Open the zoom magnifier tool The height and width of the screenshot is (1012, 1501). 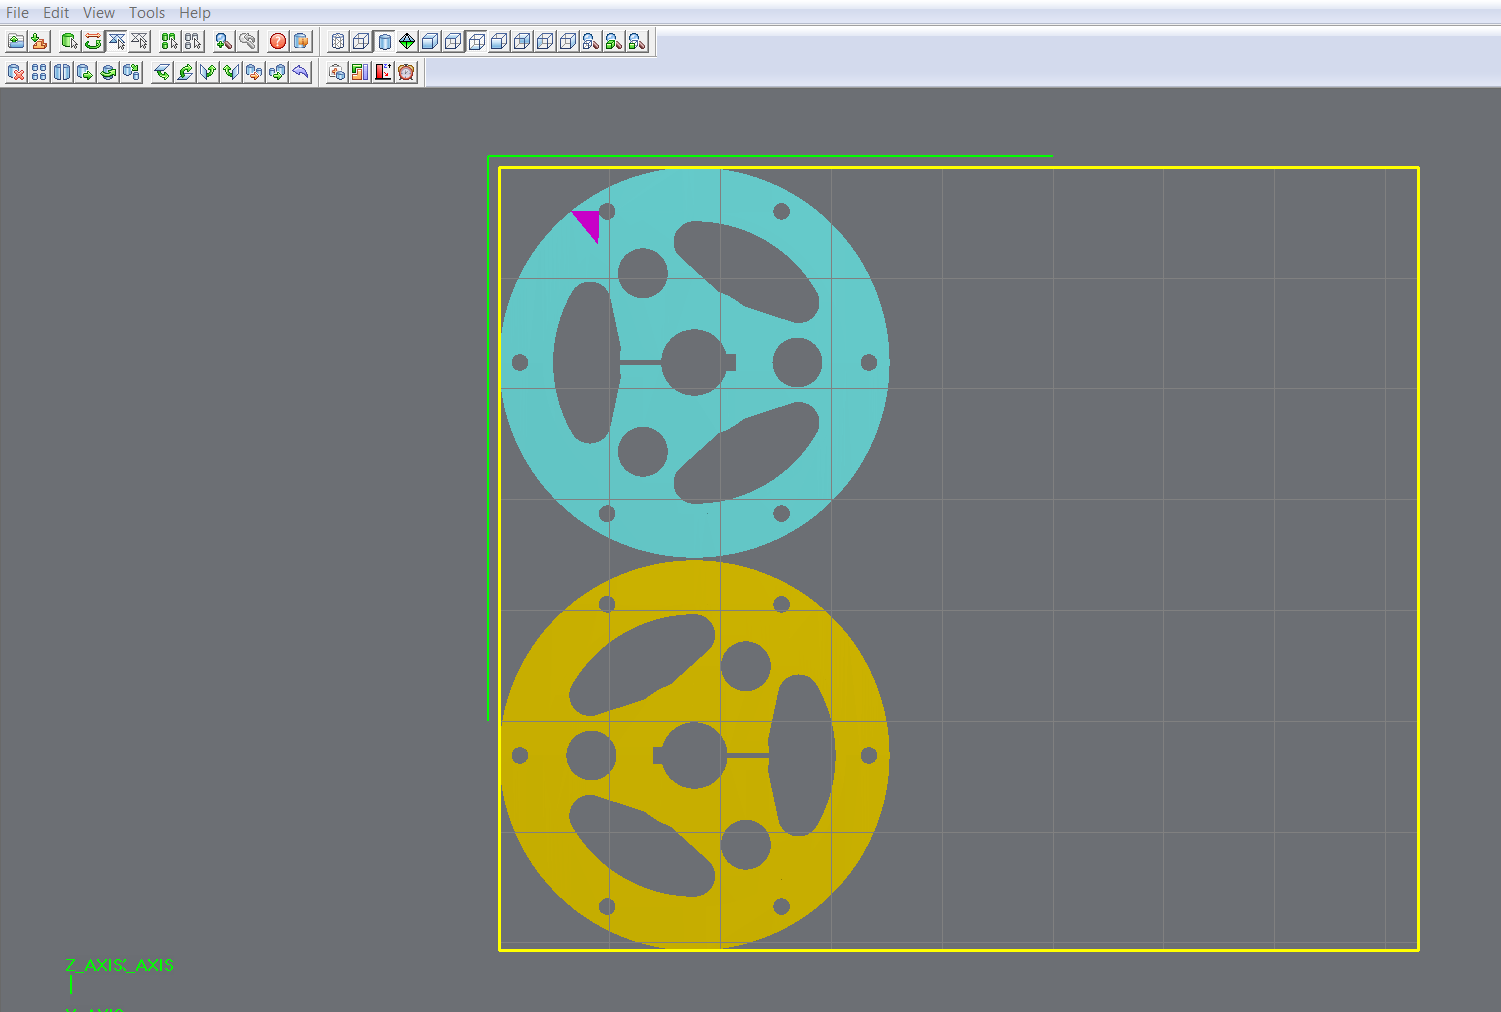point(224,41)
